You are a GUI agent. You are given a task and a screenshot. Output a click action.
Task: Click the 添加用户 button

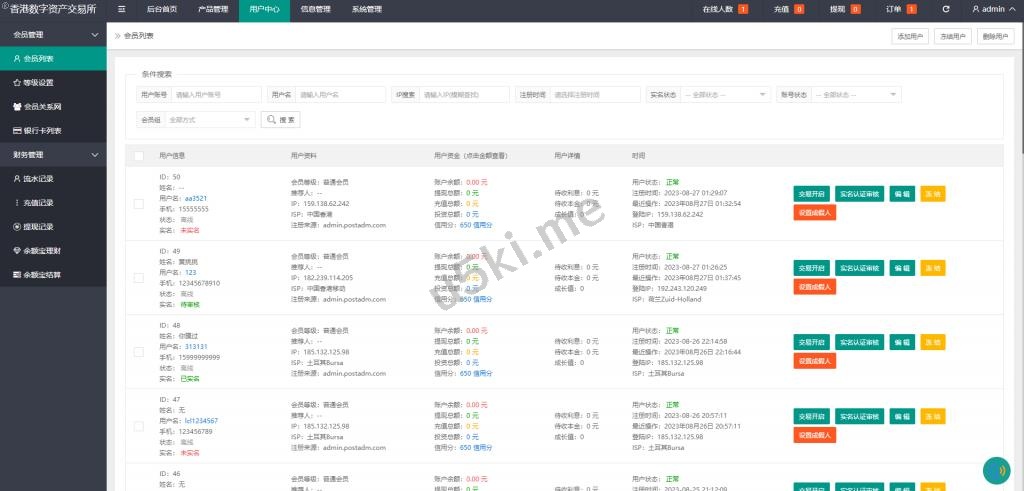[x=910, y=36]
